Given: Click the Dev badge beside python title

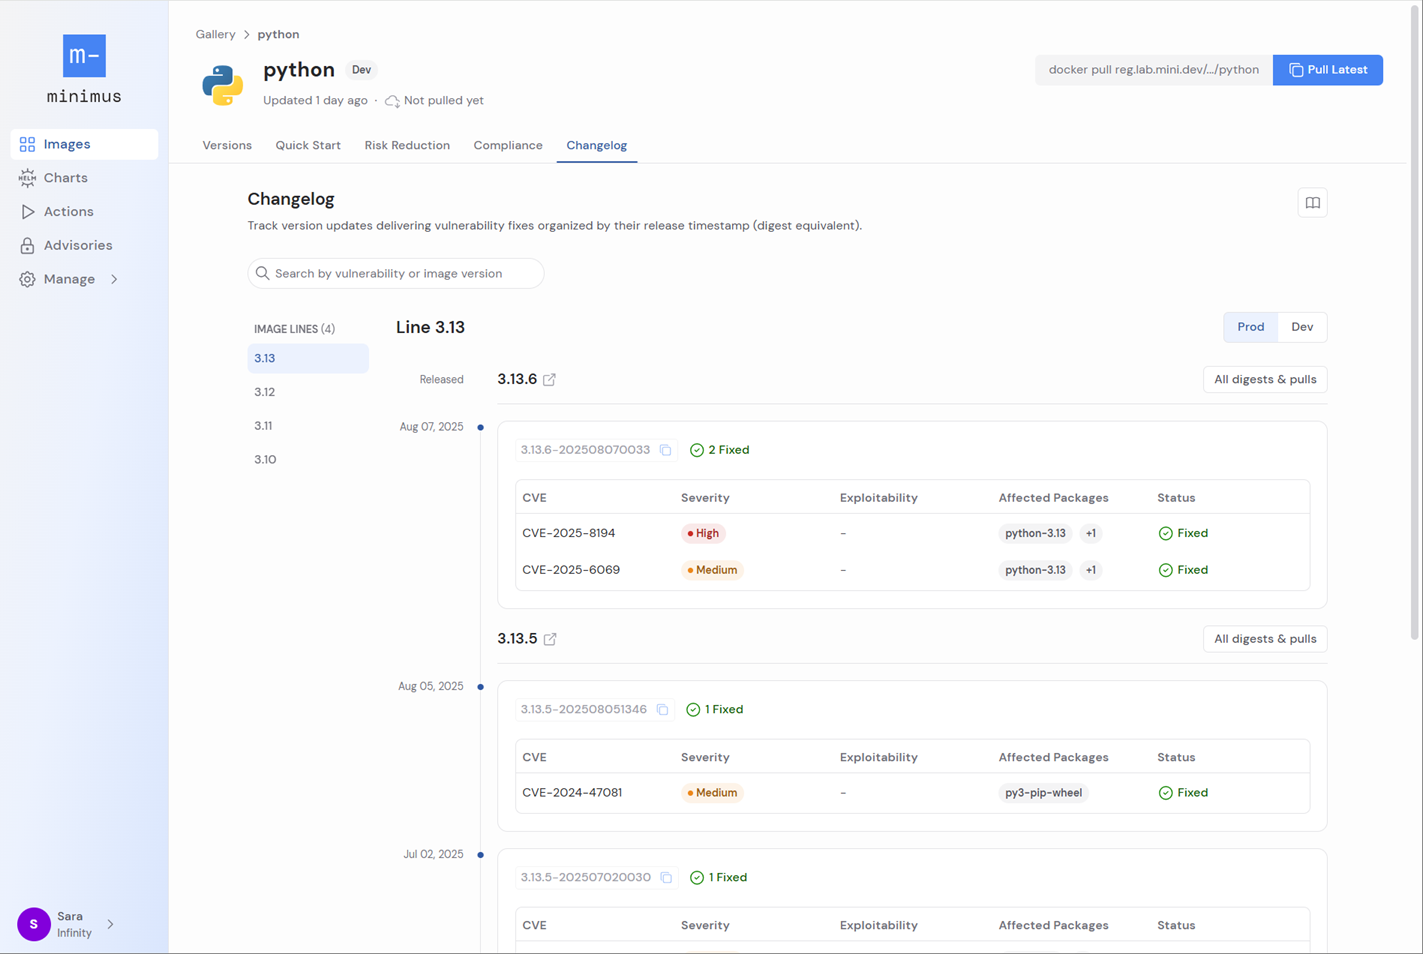Looking at the screenshot, I should (361, 70).
